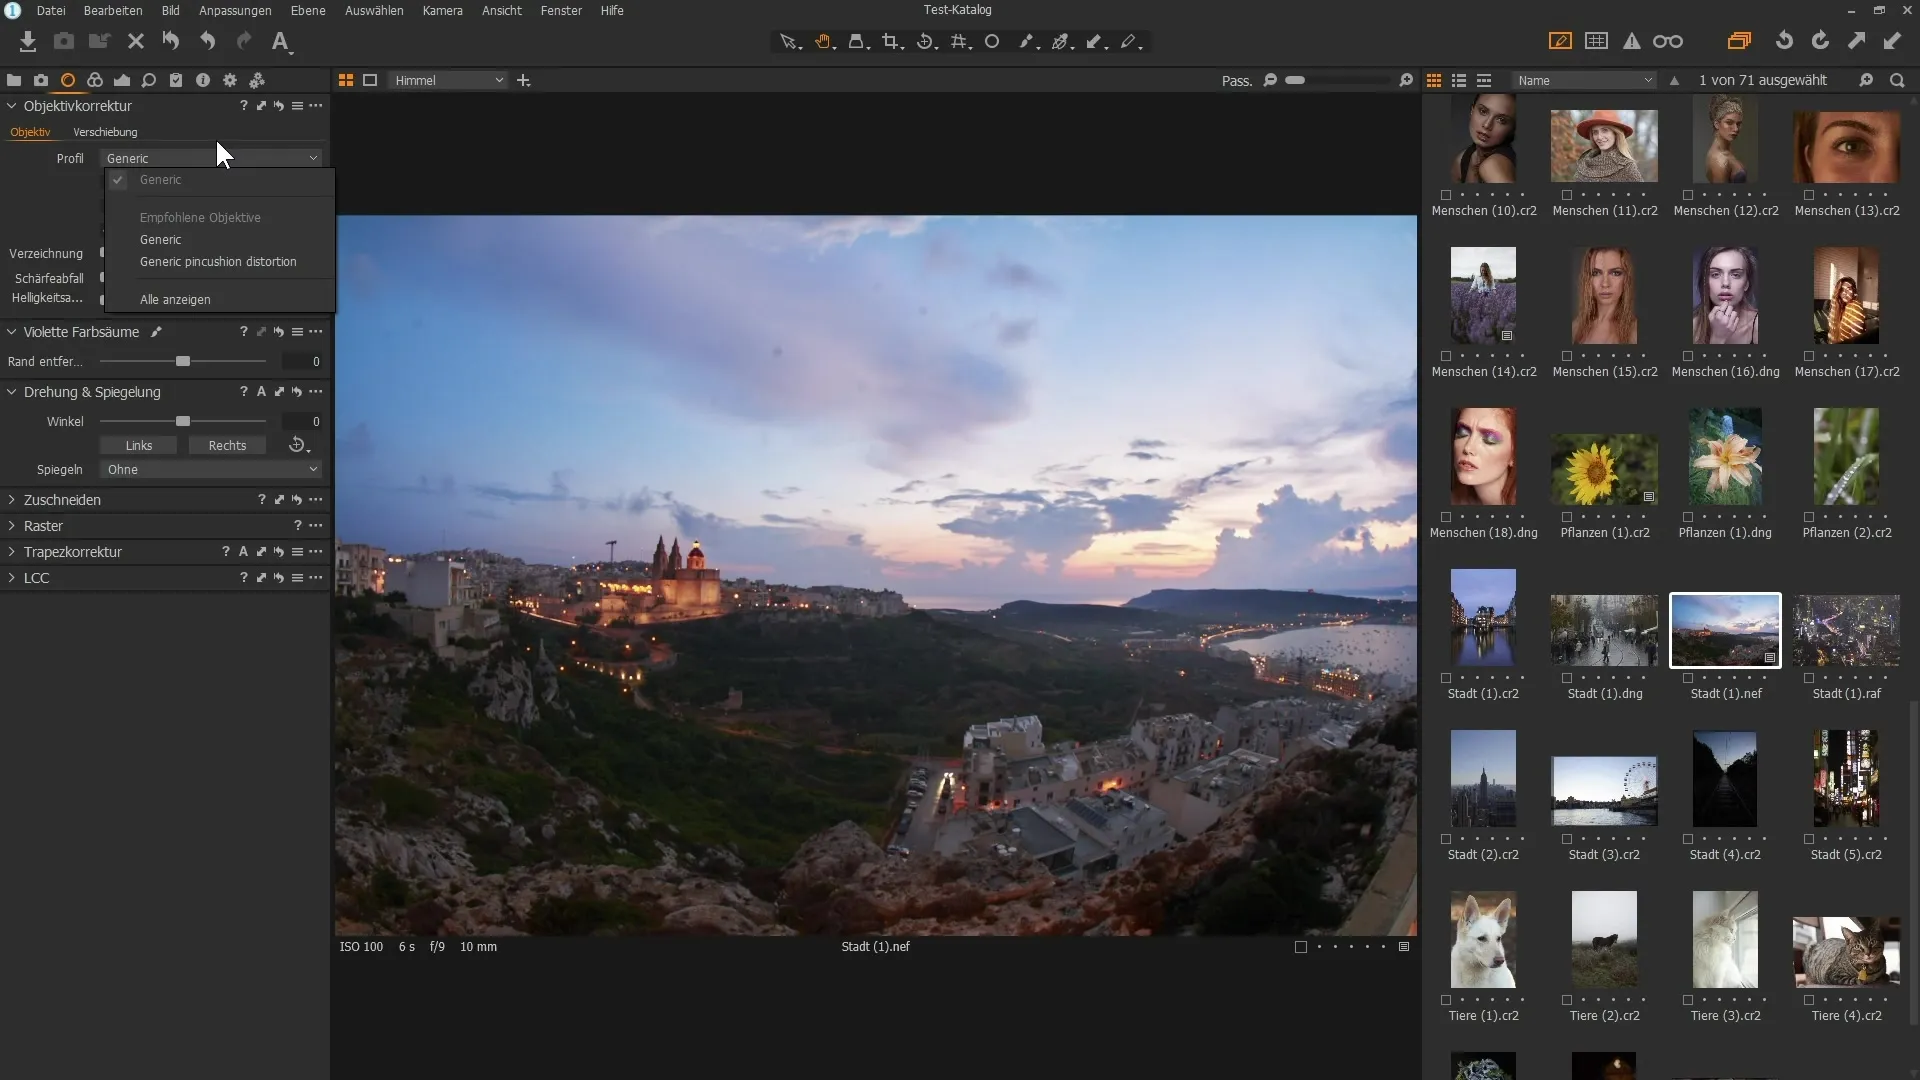Click the Rechts rotate button

coord(227,446)
